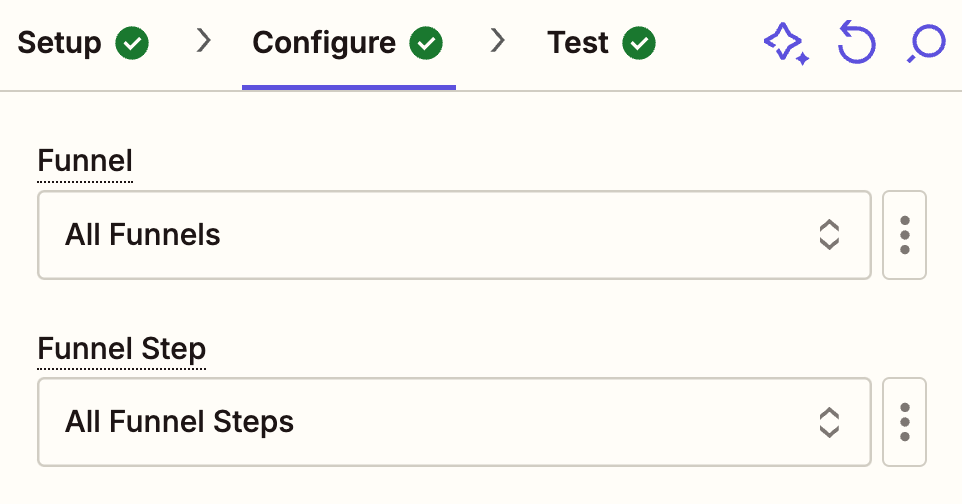Click the green checkmark beside Configure
This screenshot has height=504, width=962.
click(x=427, y=44)
